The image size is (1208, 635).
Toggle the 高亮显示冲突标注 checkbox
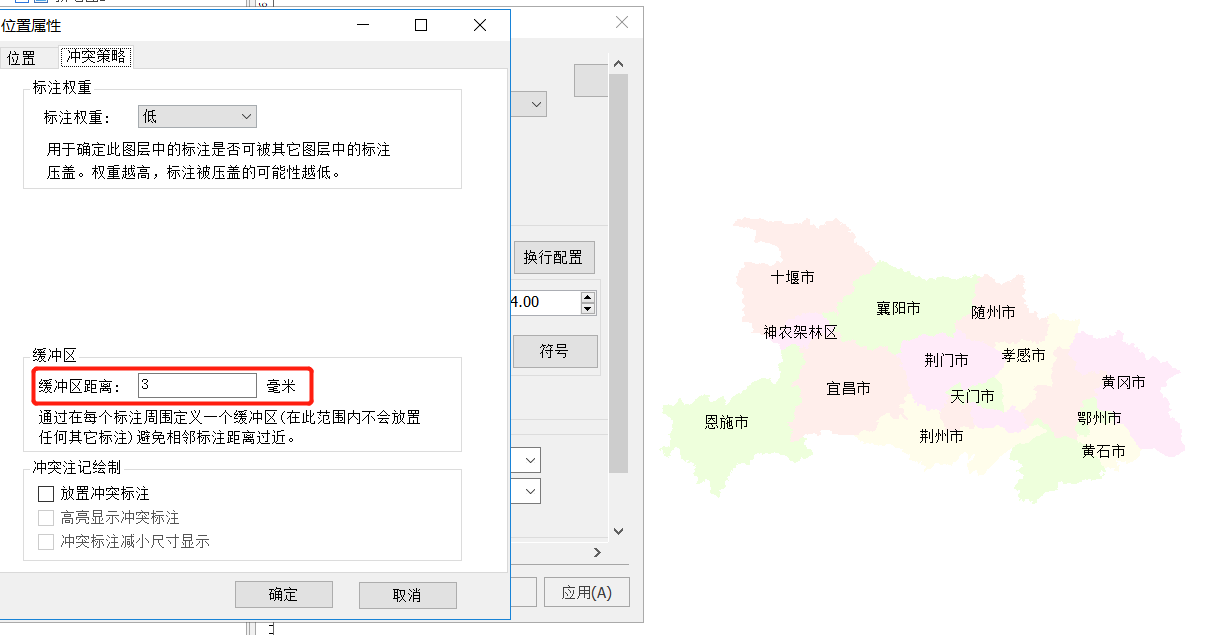(46, 517)
